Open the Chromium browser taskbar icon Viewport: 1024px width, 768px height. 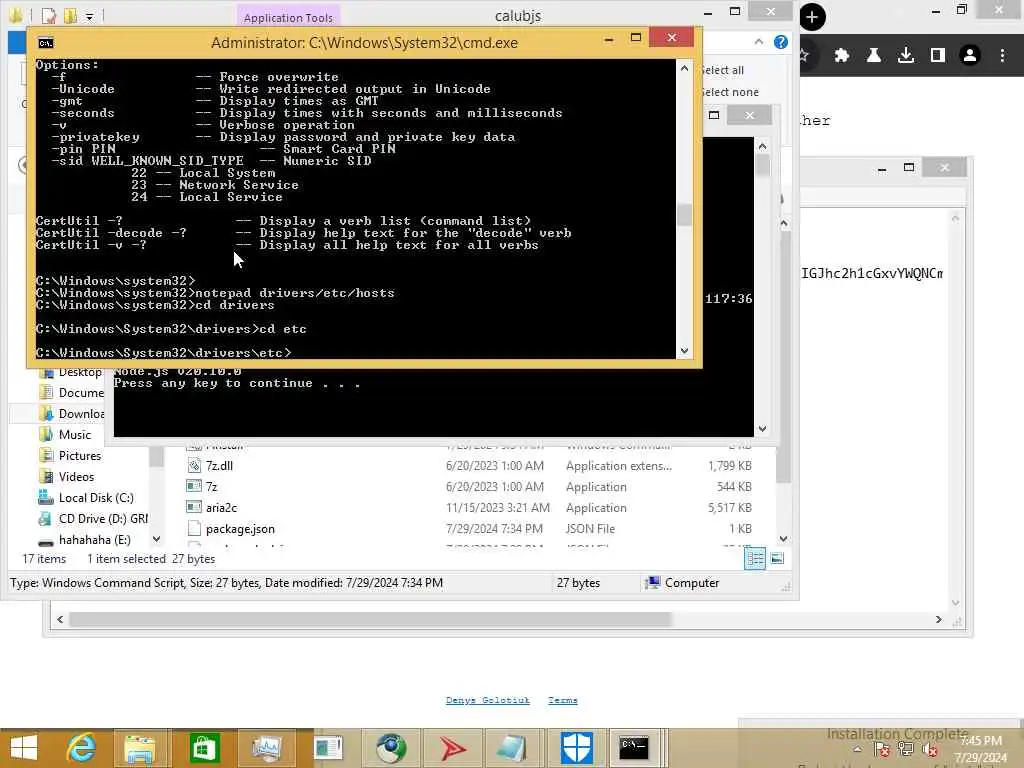click(x=391, y=748)
